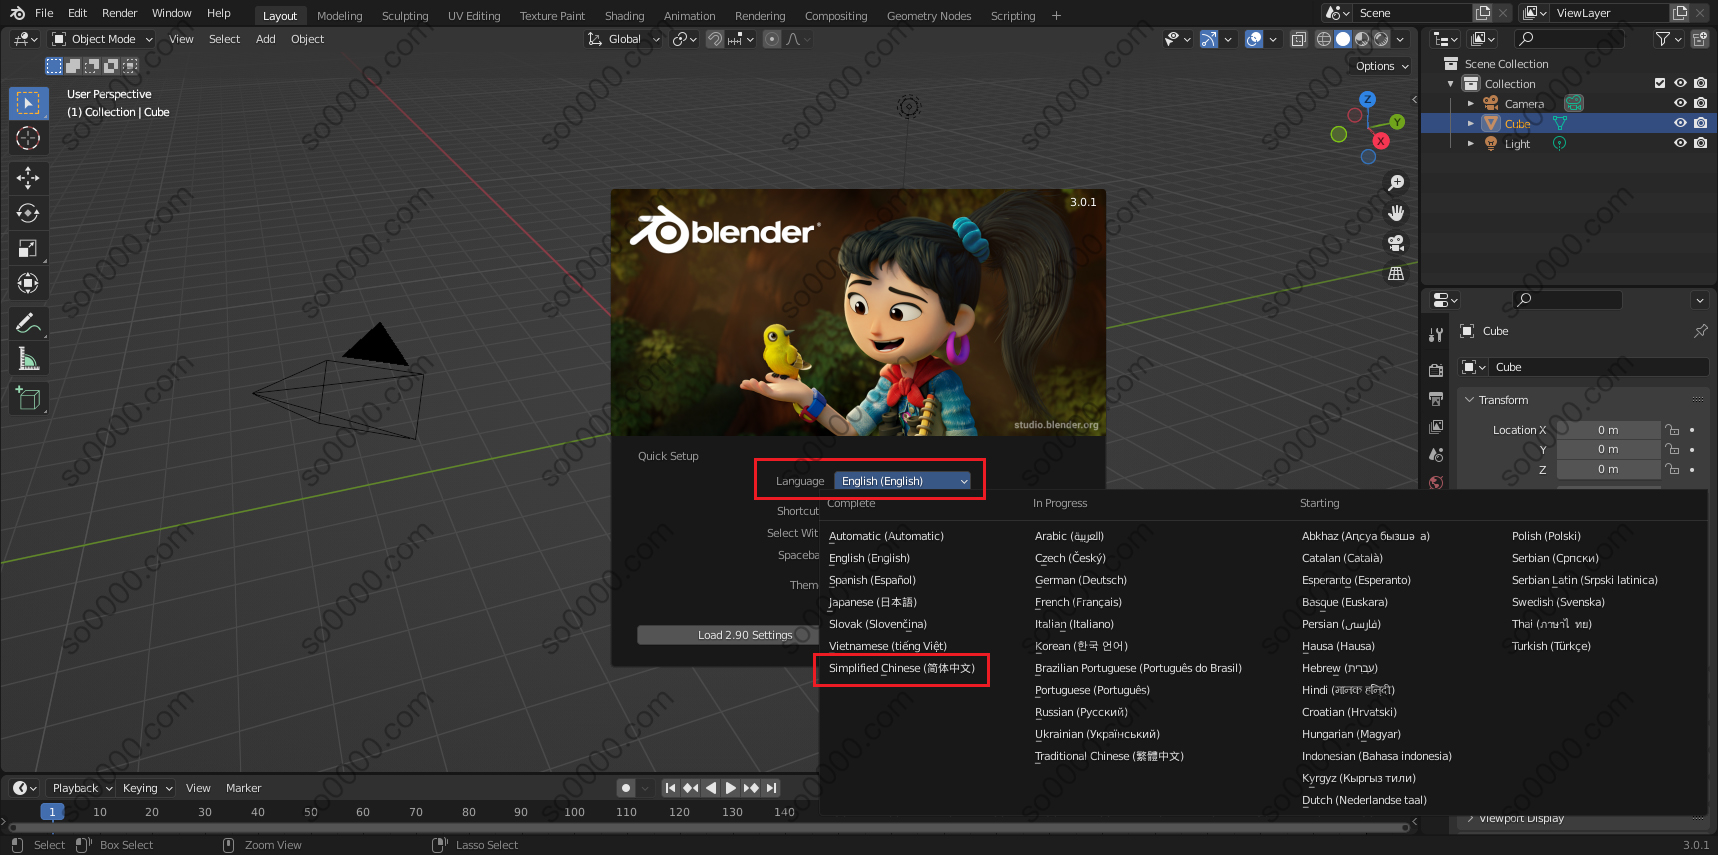
Task: Click the blue Z axis gizmo
Action: [x=1368, y=99]
